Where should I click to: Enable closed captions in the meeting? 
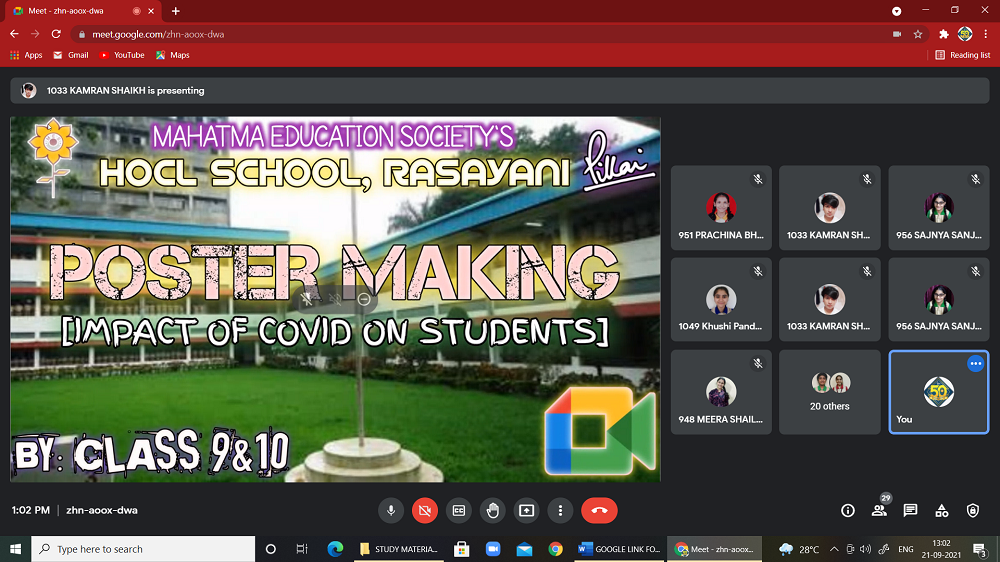coord(459,510)
